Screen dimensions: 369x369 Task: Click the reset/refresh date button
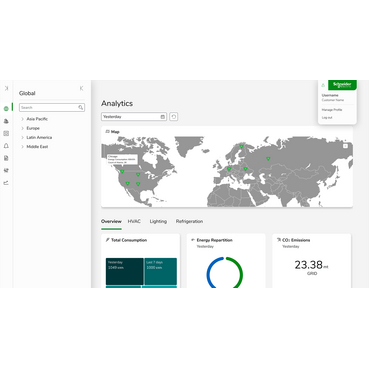click(x=174, y=117)
